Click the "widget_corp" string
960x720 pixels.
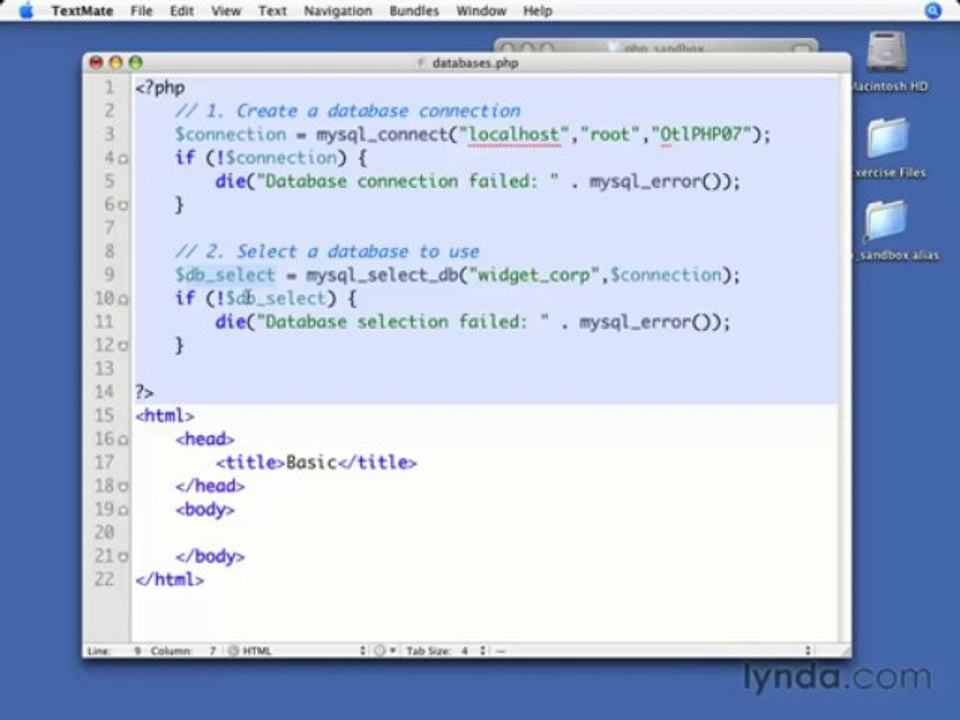click(534, 275)
